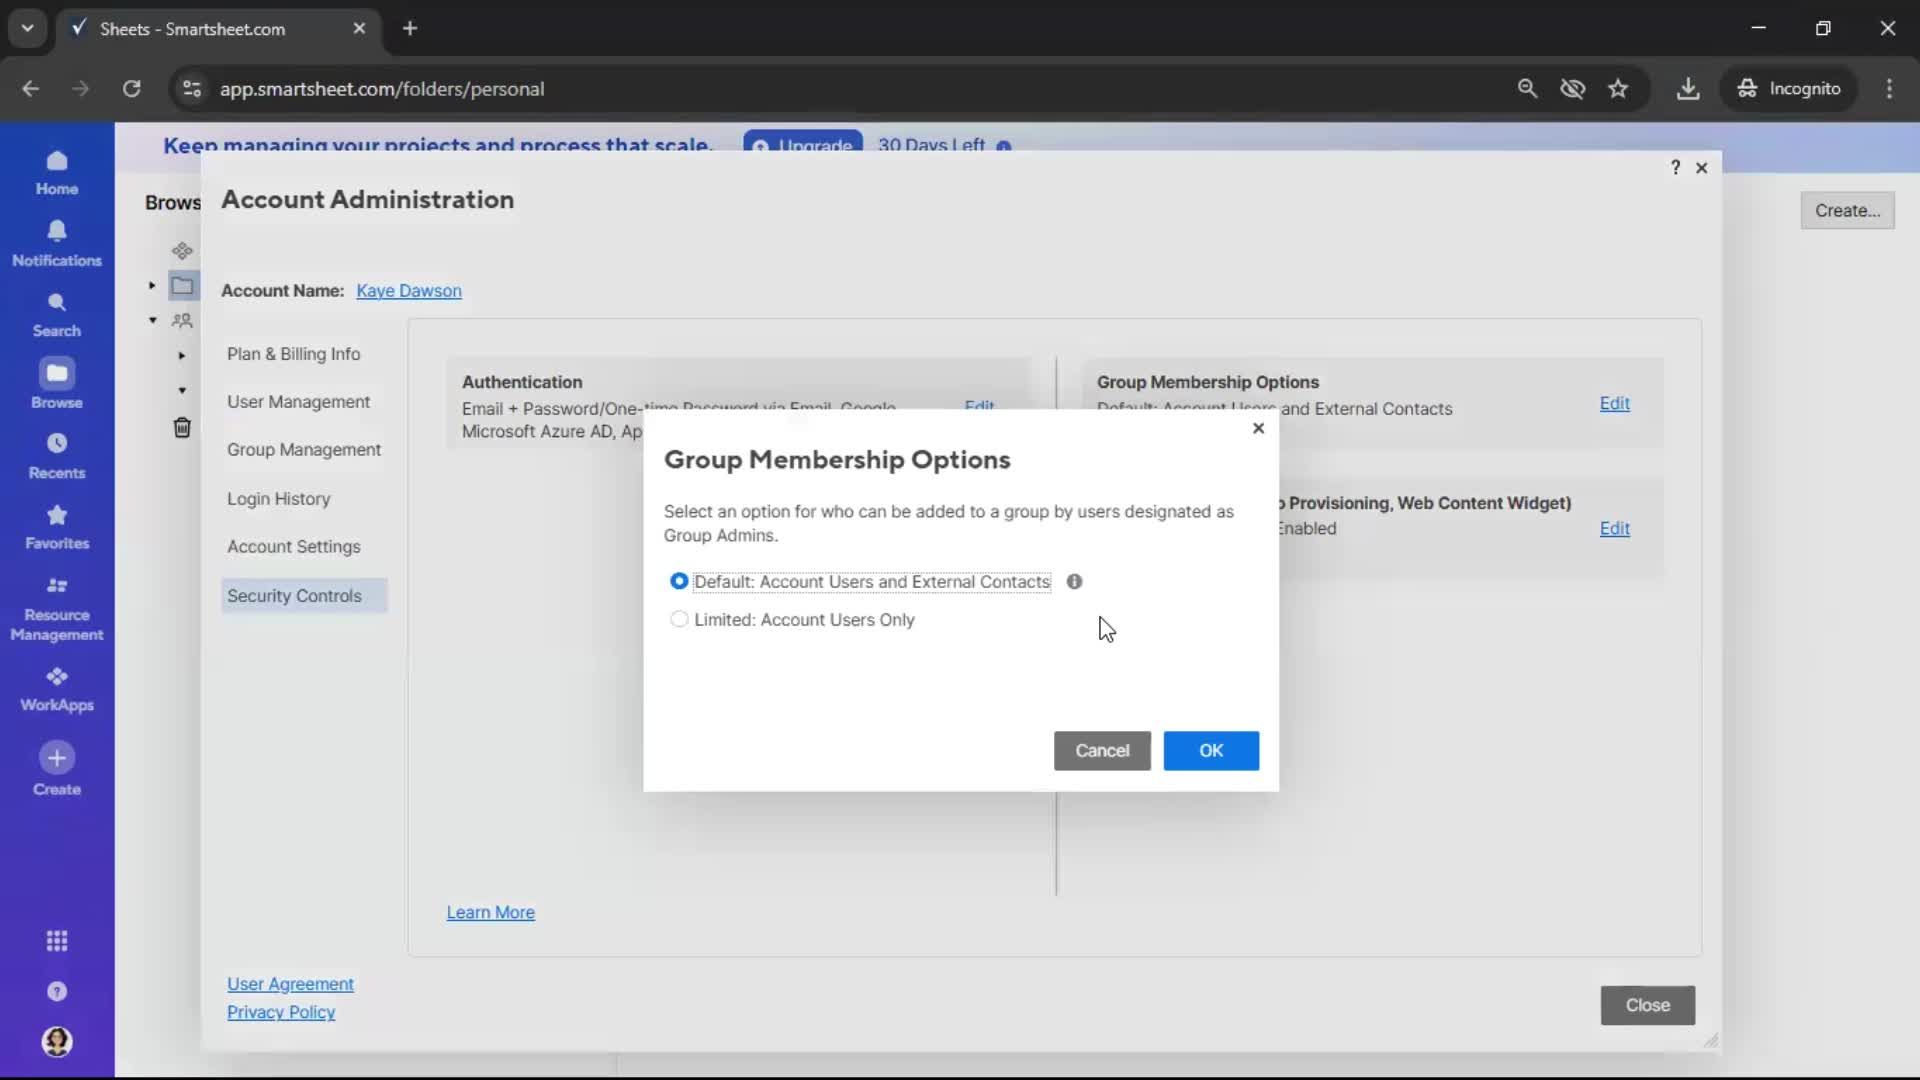Open the Chrome three-dot menu
This screenshot has width=1920, height=1080.
pos(1890,88)
